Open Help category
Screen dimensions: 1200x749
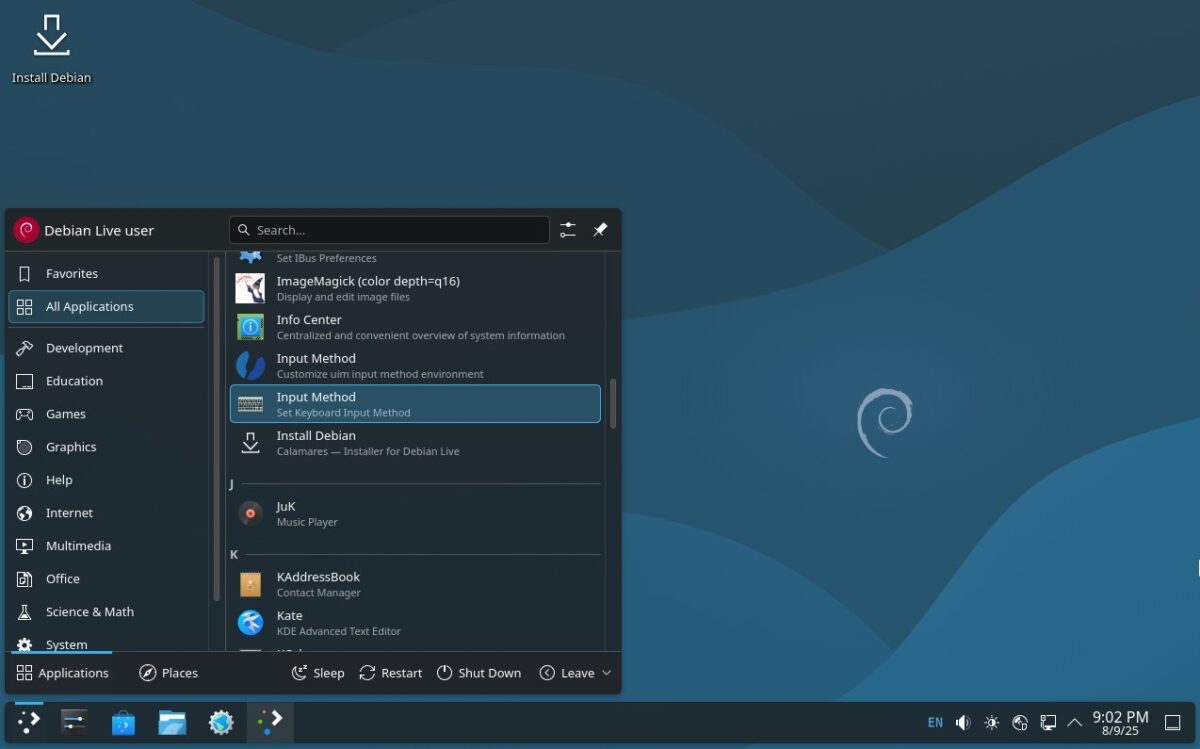pos(106,480)
